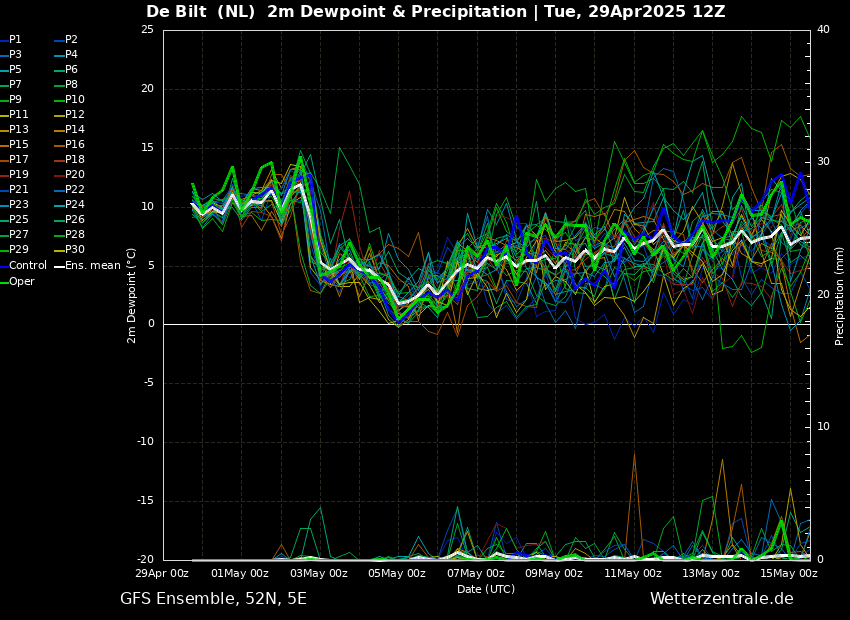This screenshot has height=620, width=850.
Task: Click the 'GFS Ensemble, 52N, 5E' footer text
Action: click(x=214, y=599)
